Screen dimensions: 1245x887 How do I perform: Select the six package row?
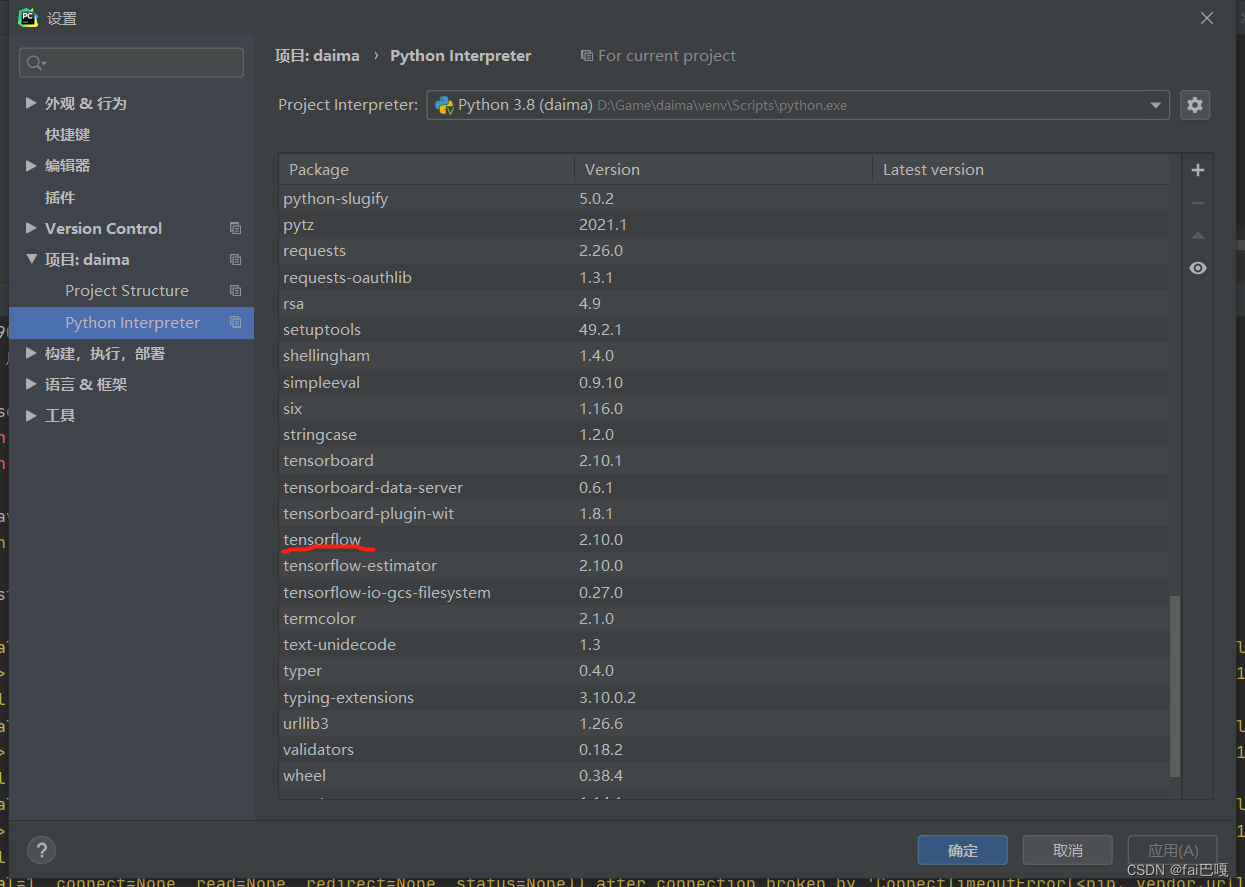pyautogui.click(x=724, y=408)
